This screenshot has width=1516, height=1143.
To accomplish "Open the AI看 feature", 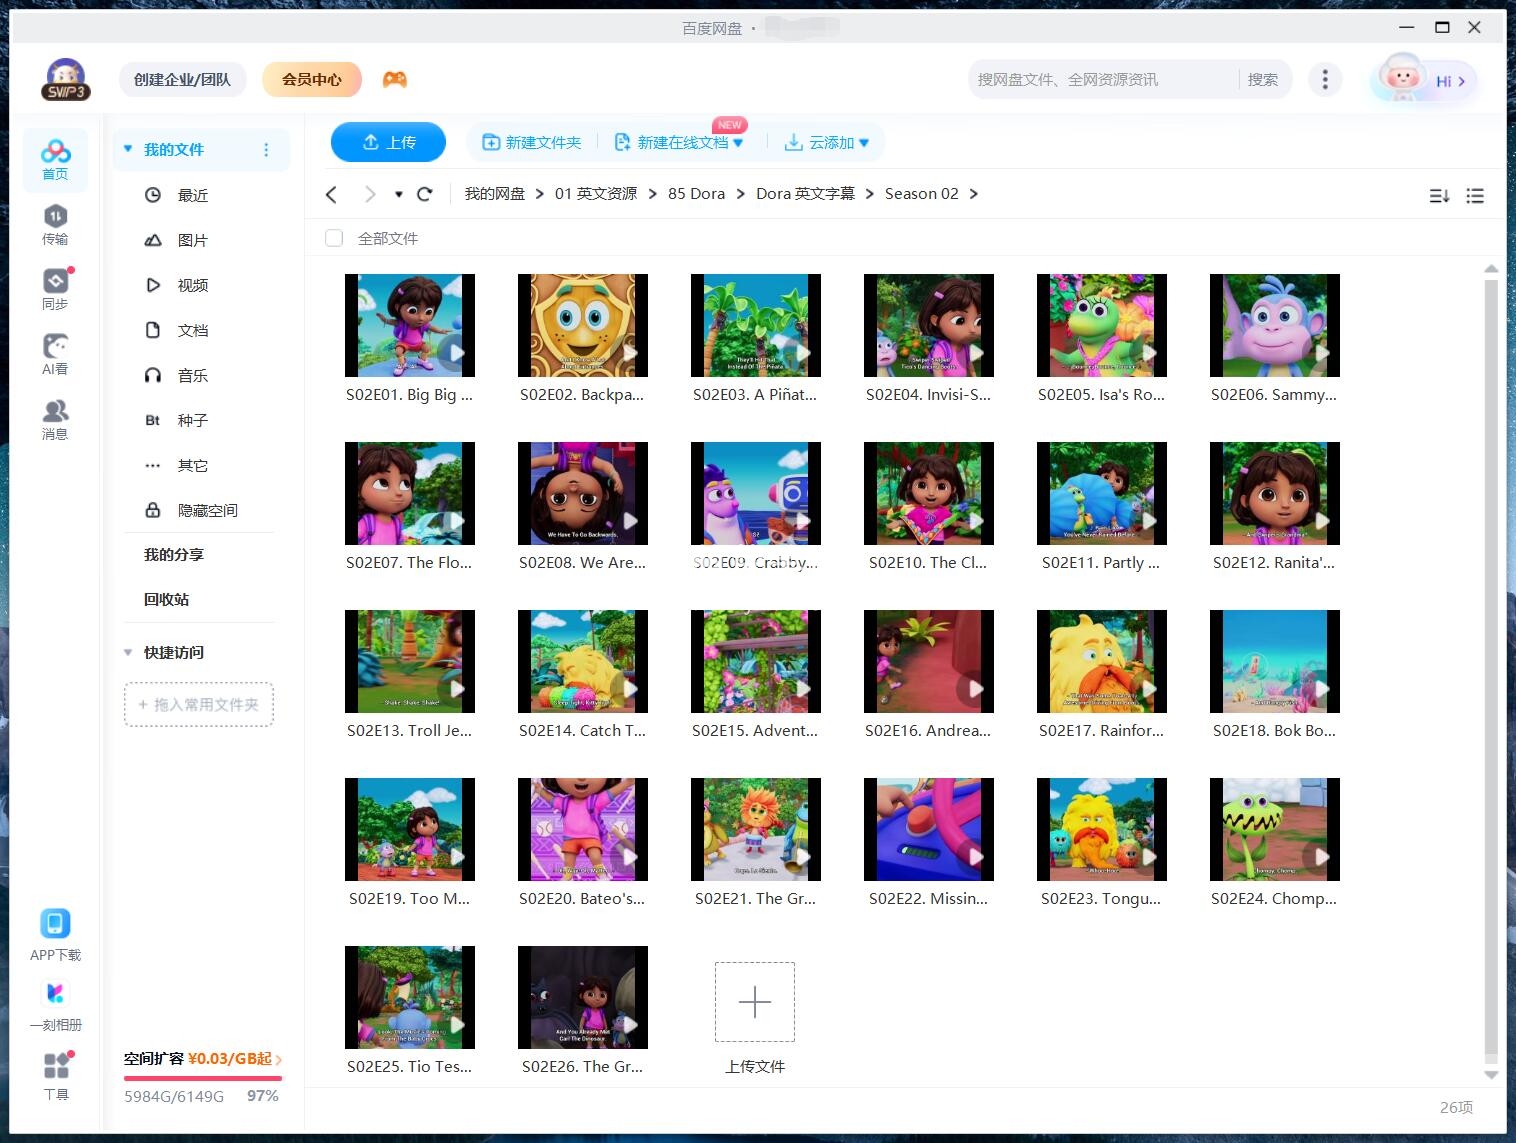I will pyautogui.click(x=55, y=352).
